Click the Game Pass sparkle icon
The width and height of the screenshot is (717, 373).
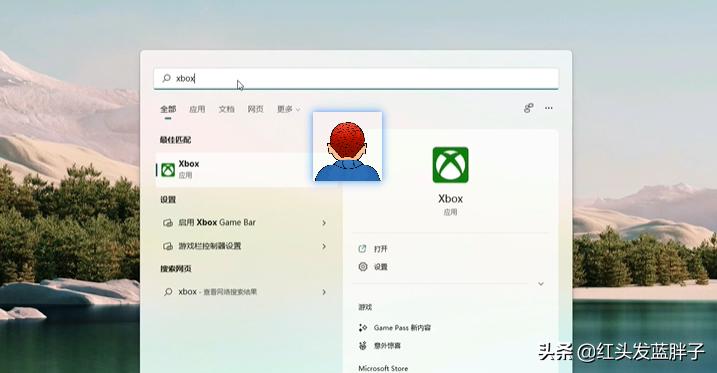point(363,328)
